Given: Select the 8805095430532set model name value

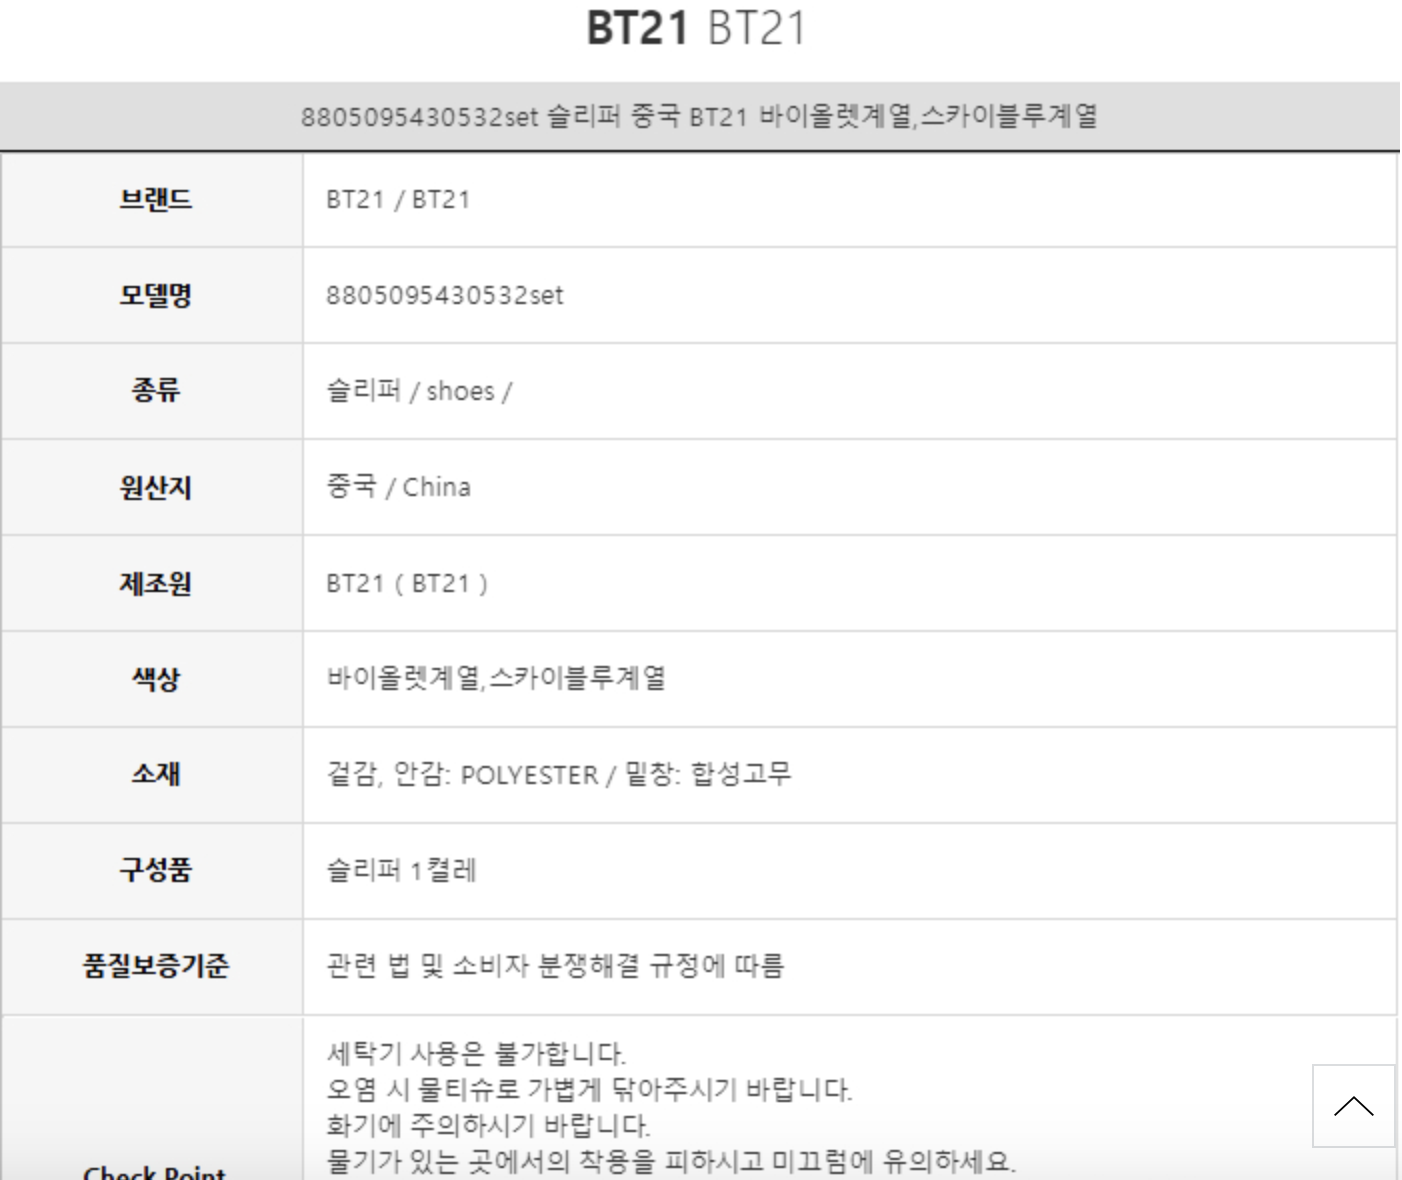Looking at the screenshot, I should pyautogui.click(x=445, y=295).
